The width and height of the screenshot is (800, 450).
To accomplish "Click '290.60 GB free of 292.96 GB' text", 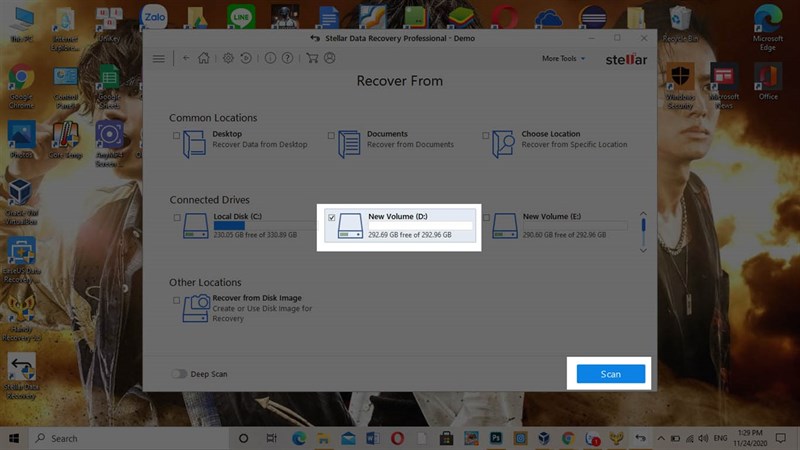I will click(x=564, y=235).
